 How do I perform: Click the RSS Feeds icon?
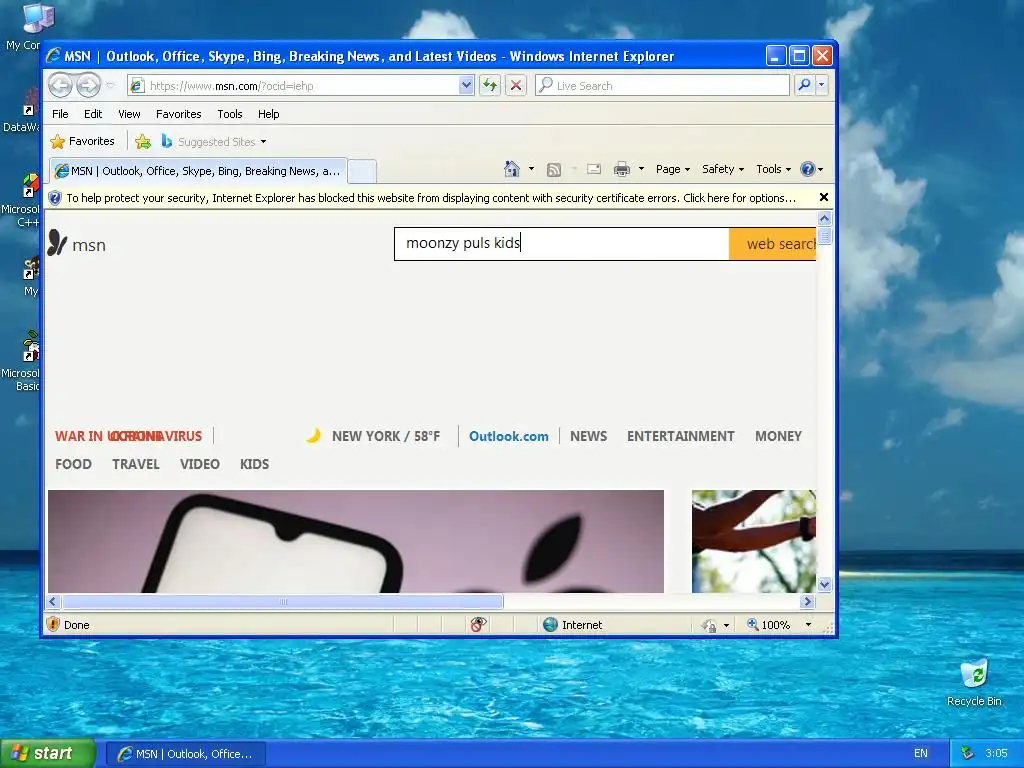tap(554, 170)
